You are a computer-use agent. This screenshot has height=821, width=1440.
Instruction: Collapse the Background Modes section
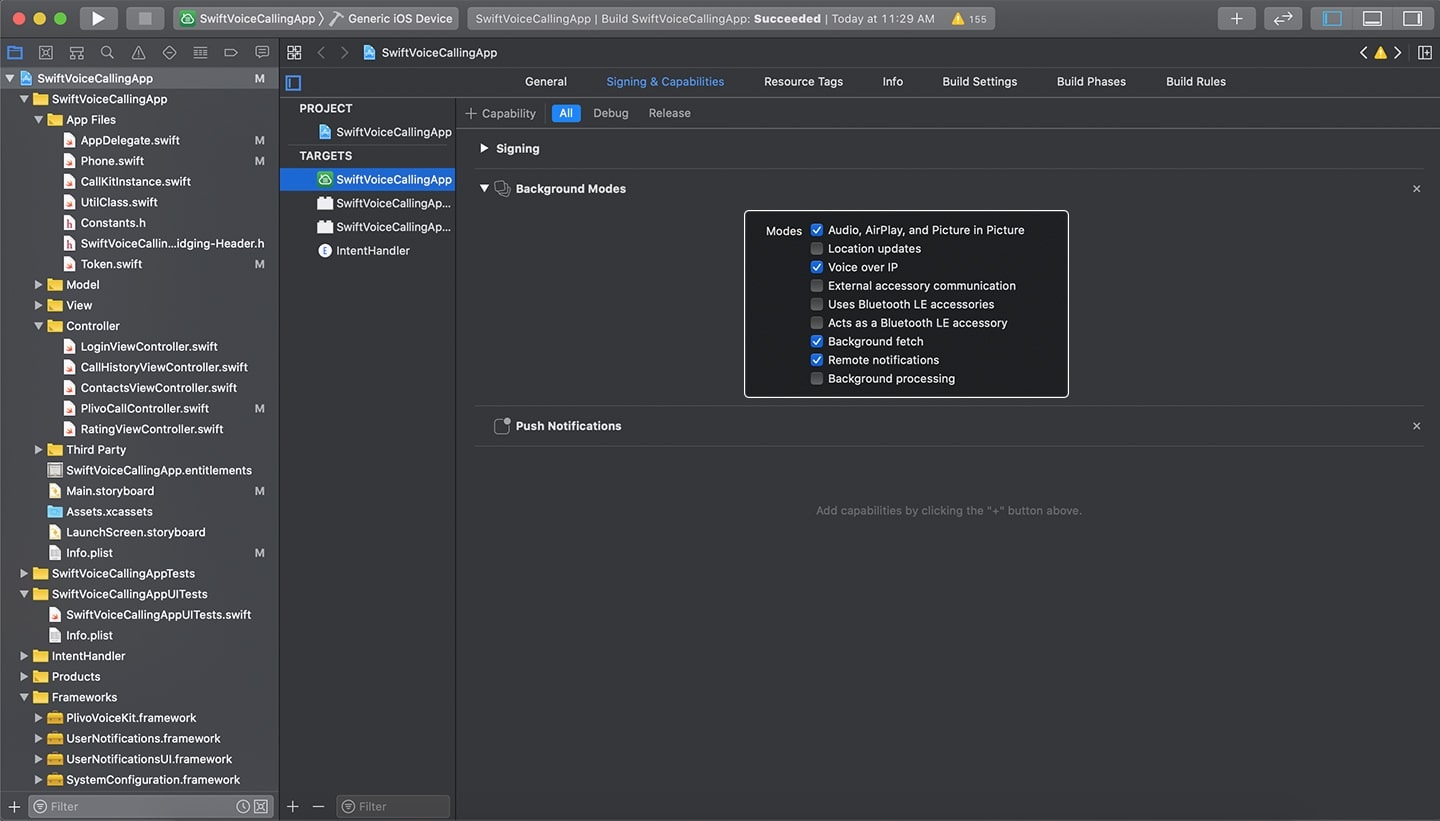pyautogui.click(x=484, y=188)
